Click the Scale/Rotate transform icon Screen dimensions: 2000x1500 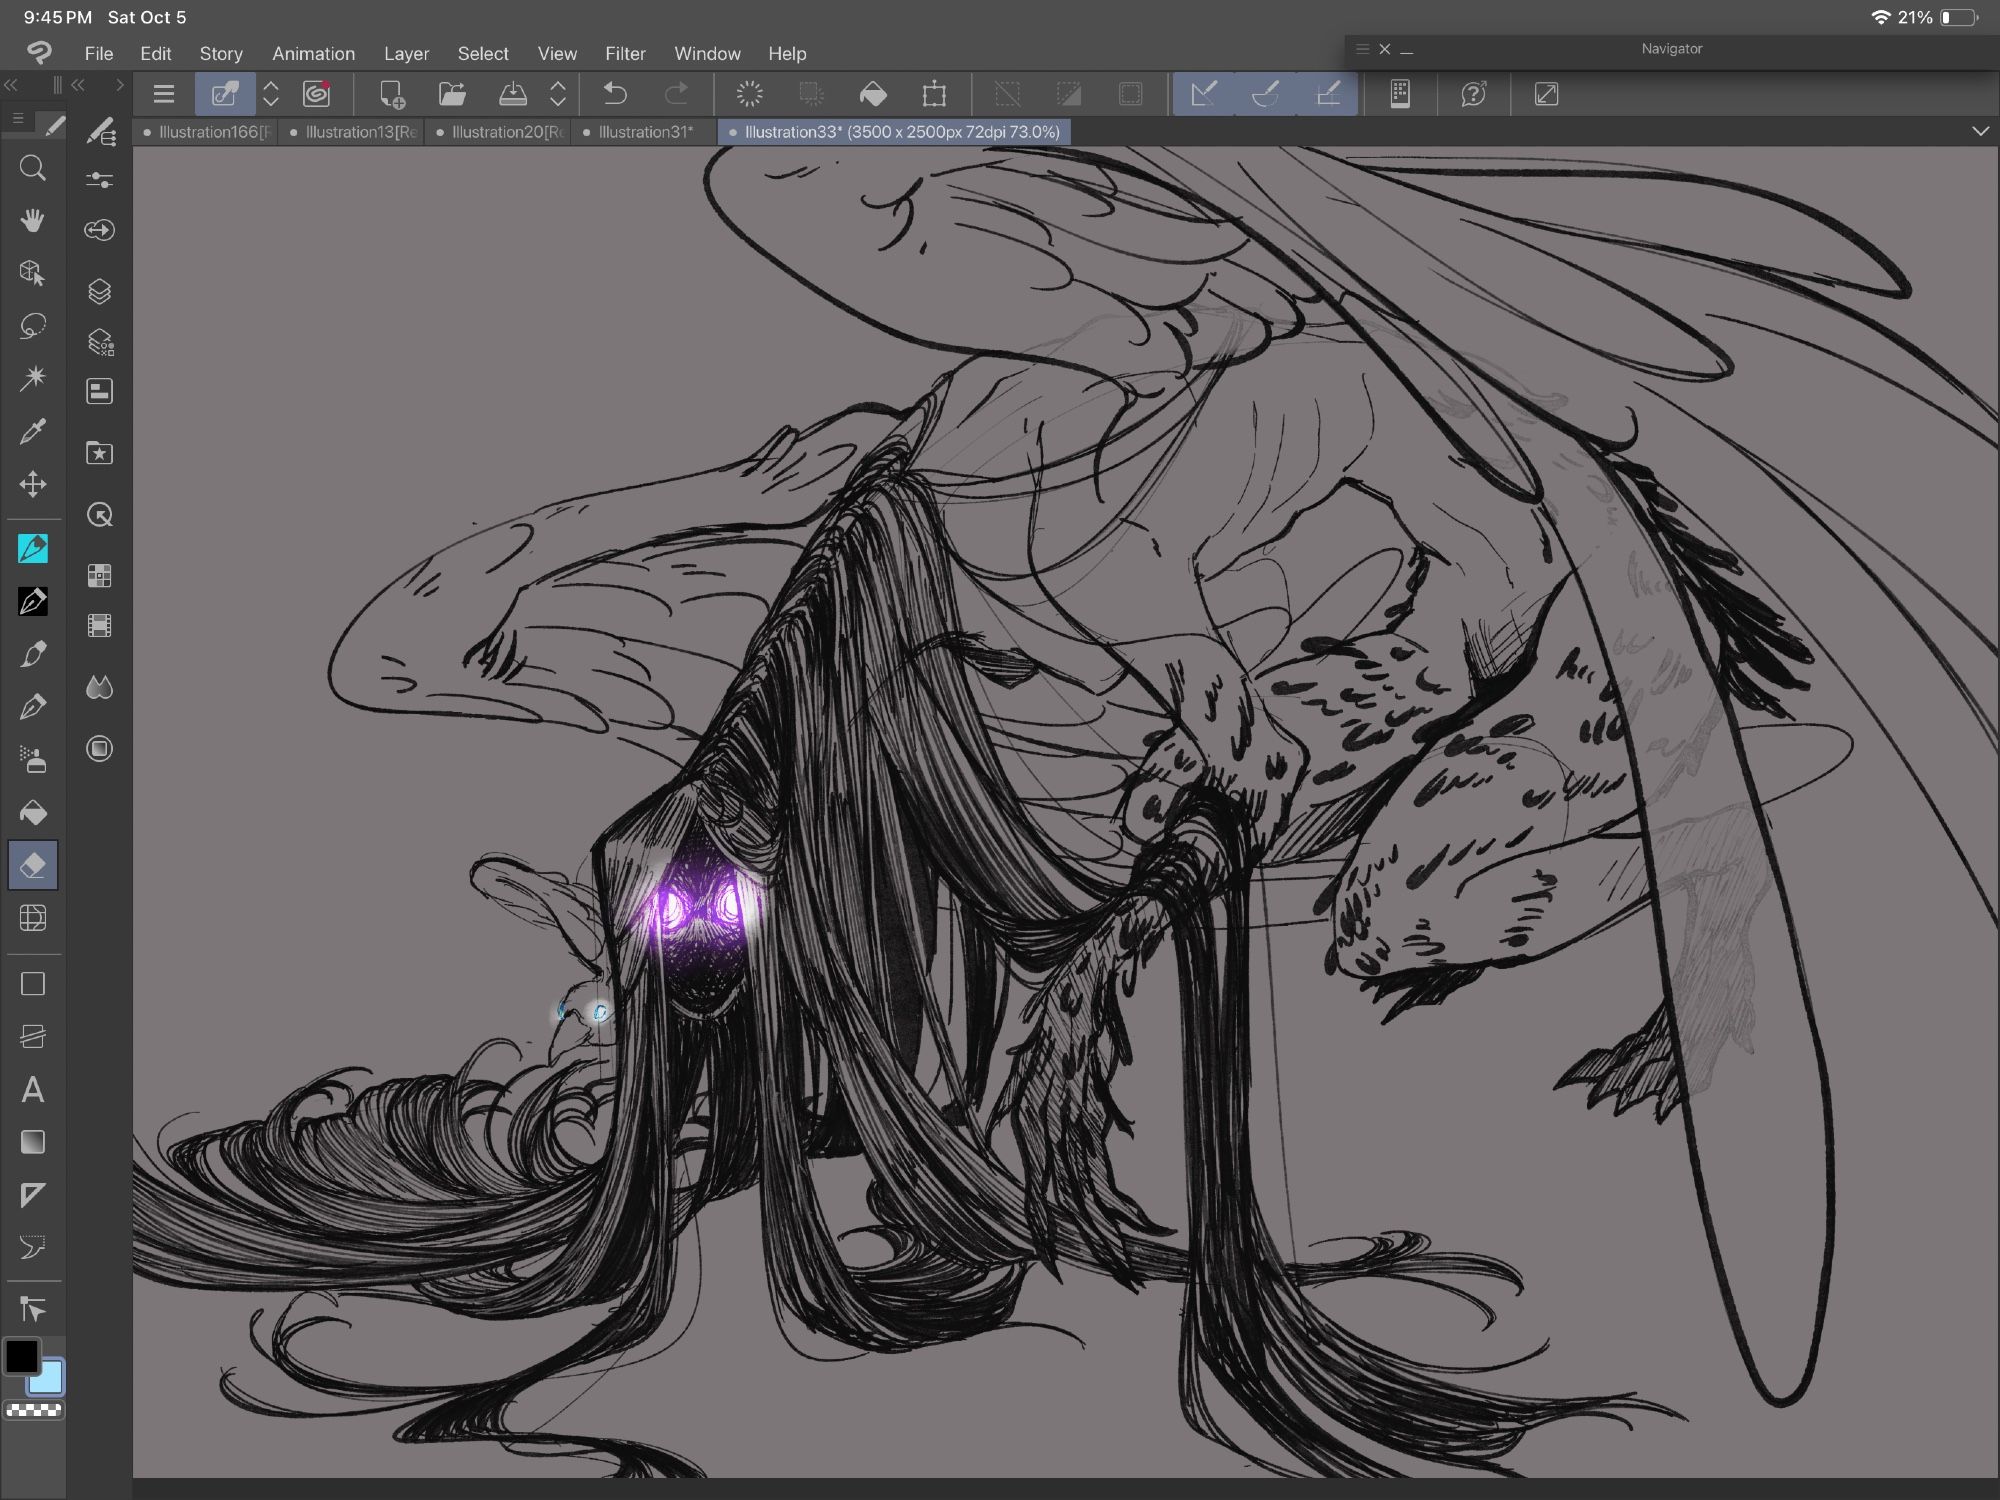pos(934,94)
